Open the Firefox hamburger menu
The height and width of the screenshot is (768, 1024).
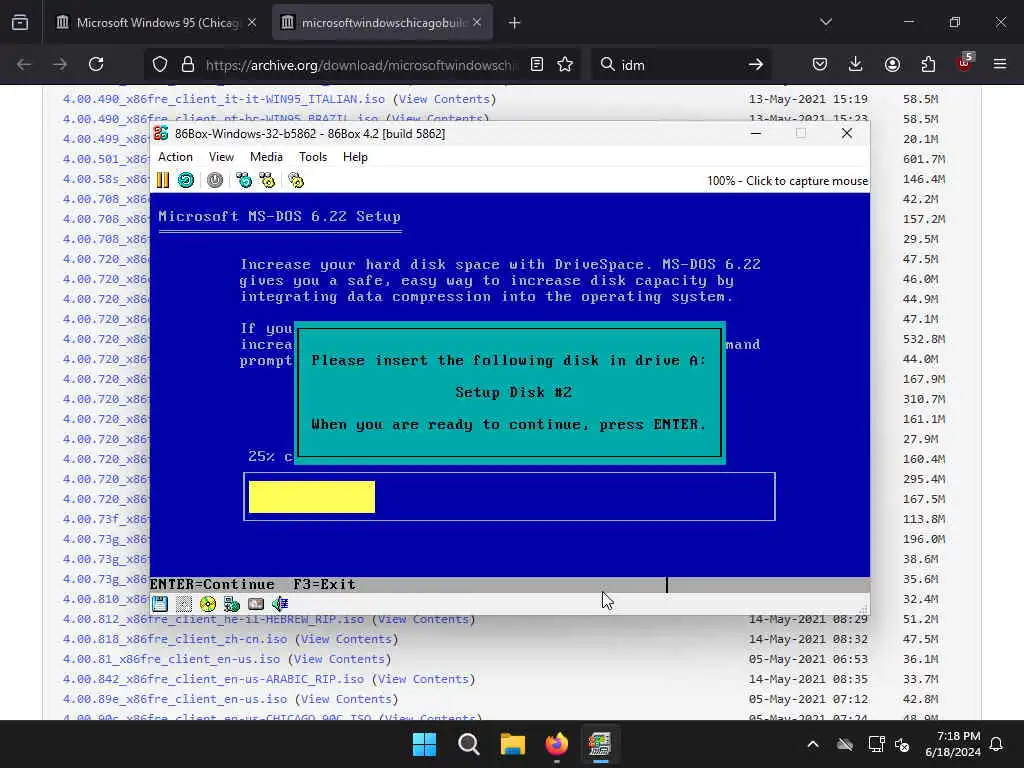[x=1000, y=64]
